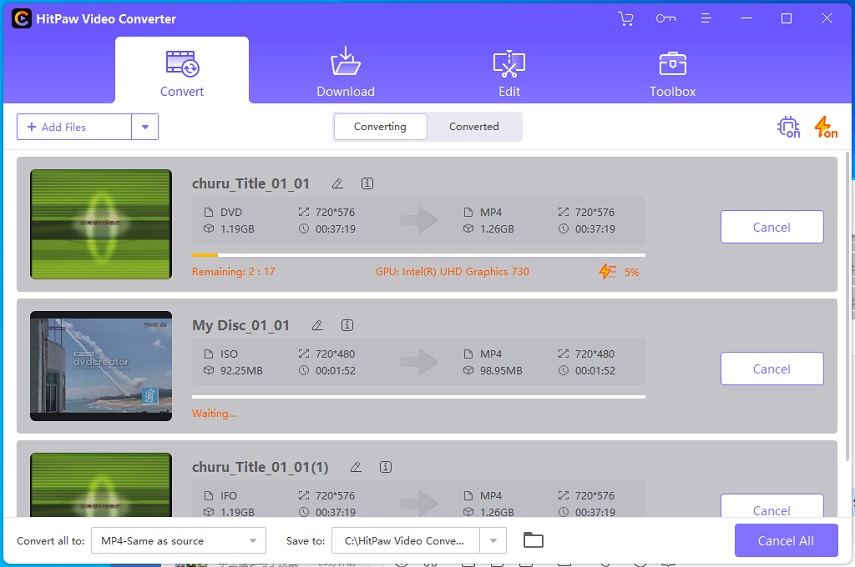Image resolution: width=855 pixels, height=567 pixels.
Task: Click source format DVD of churu_Title_01_01
Action: (231, 212)
